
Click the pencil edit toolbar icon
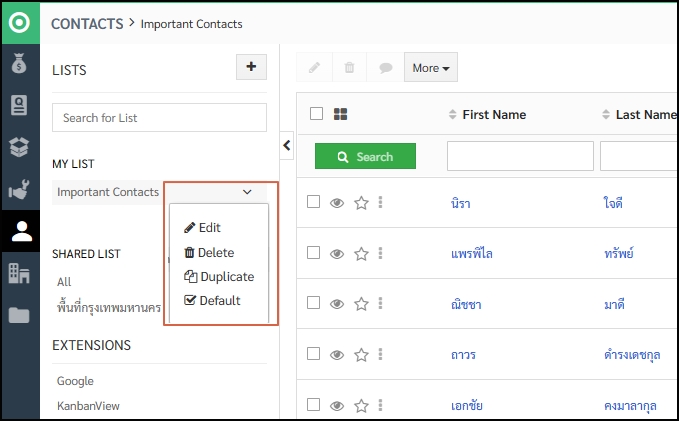click(314, 68)
